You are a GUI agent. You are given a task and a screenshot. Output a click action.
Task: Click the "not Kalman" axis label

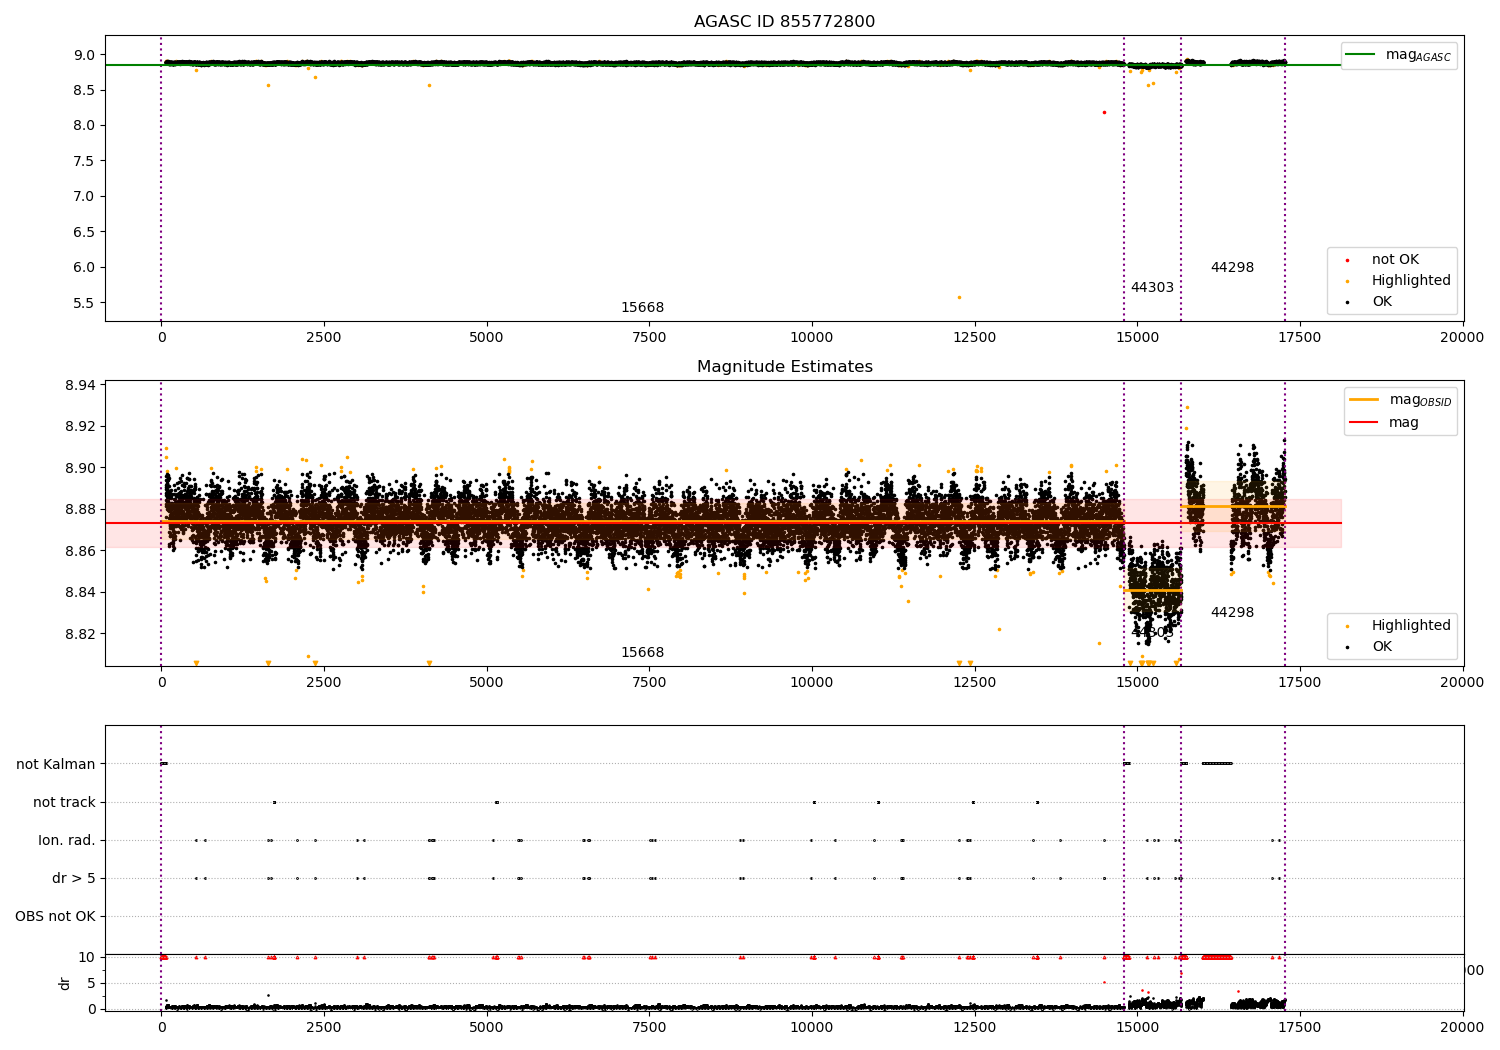point(56,765)
